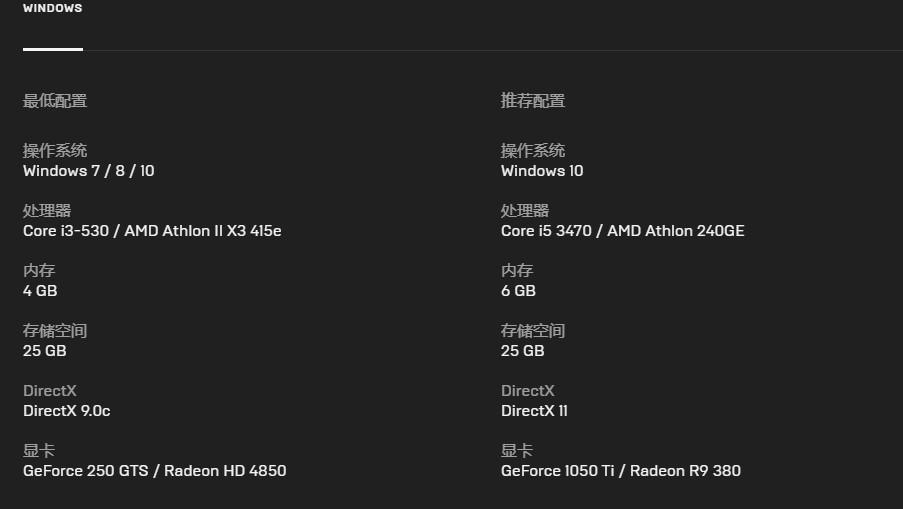Screen dimensions: 903x509
Task: Click the 内存 label under minimum specs
Action: coord(39,271)
